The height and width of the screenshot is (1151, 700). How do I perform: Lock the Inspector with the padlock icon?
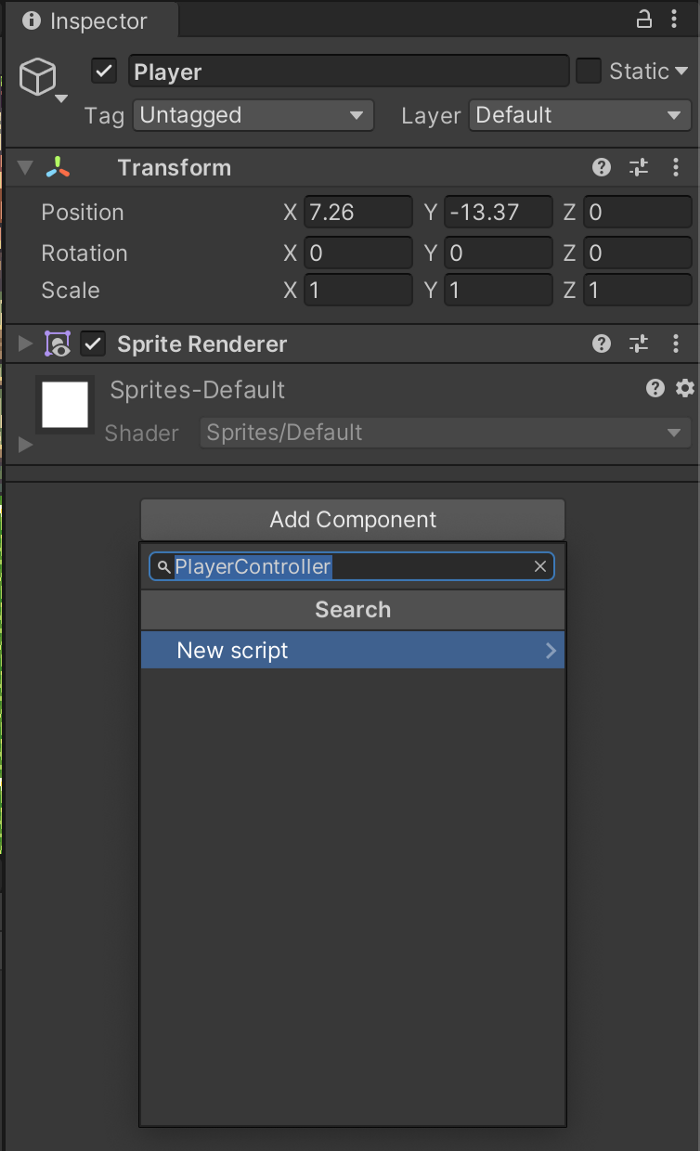point(644,19)
